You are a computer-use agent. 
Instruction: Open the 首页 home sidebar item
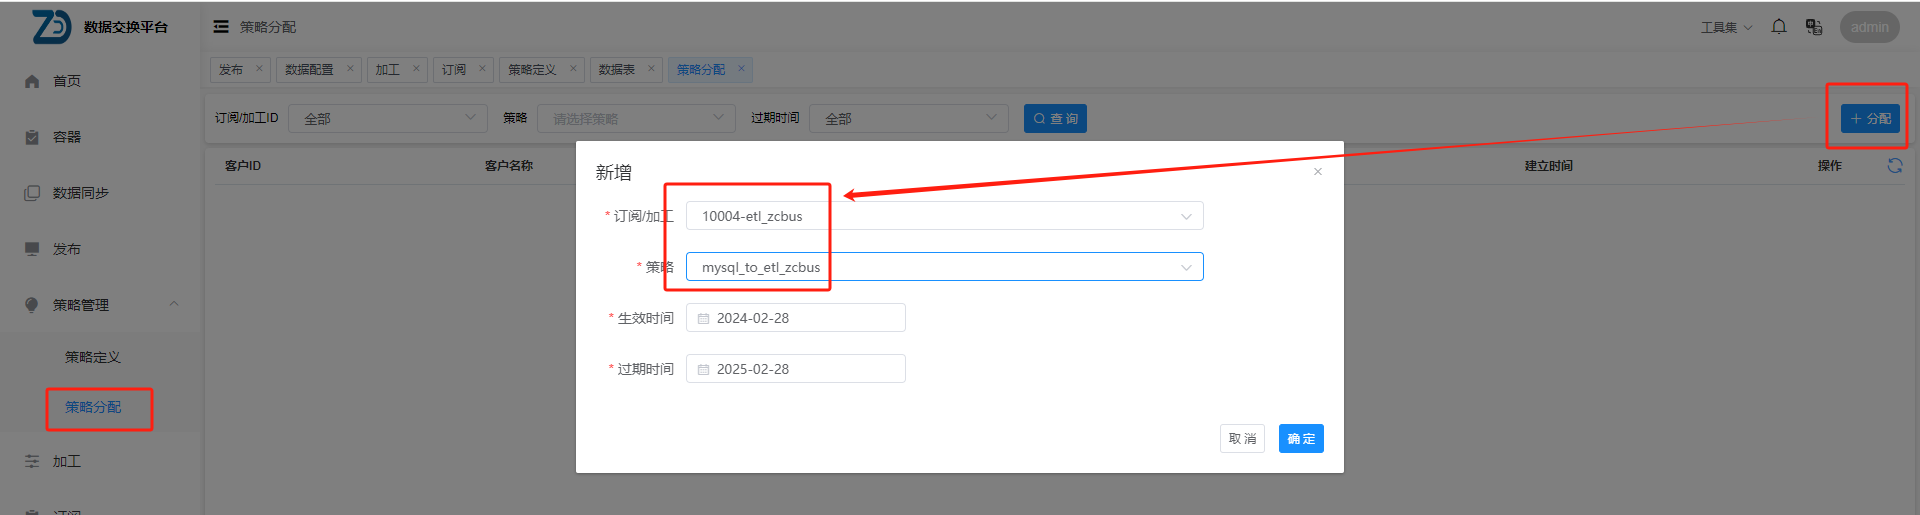pos(67,81)
